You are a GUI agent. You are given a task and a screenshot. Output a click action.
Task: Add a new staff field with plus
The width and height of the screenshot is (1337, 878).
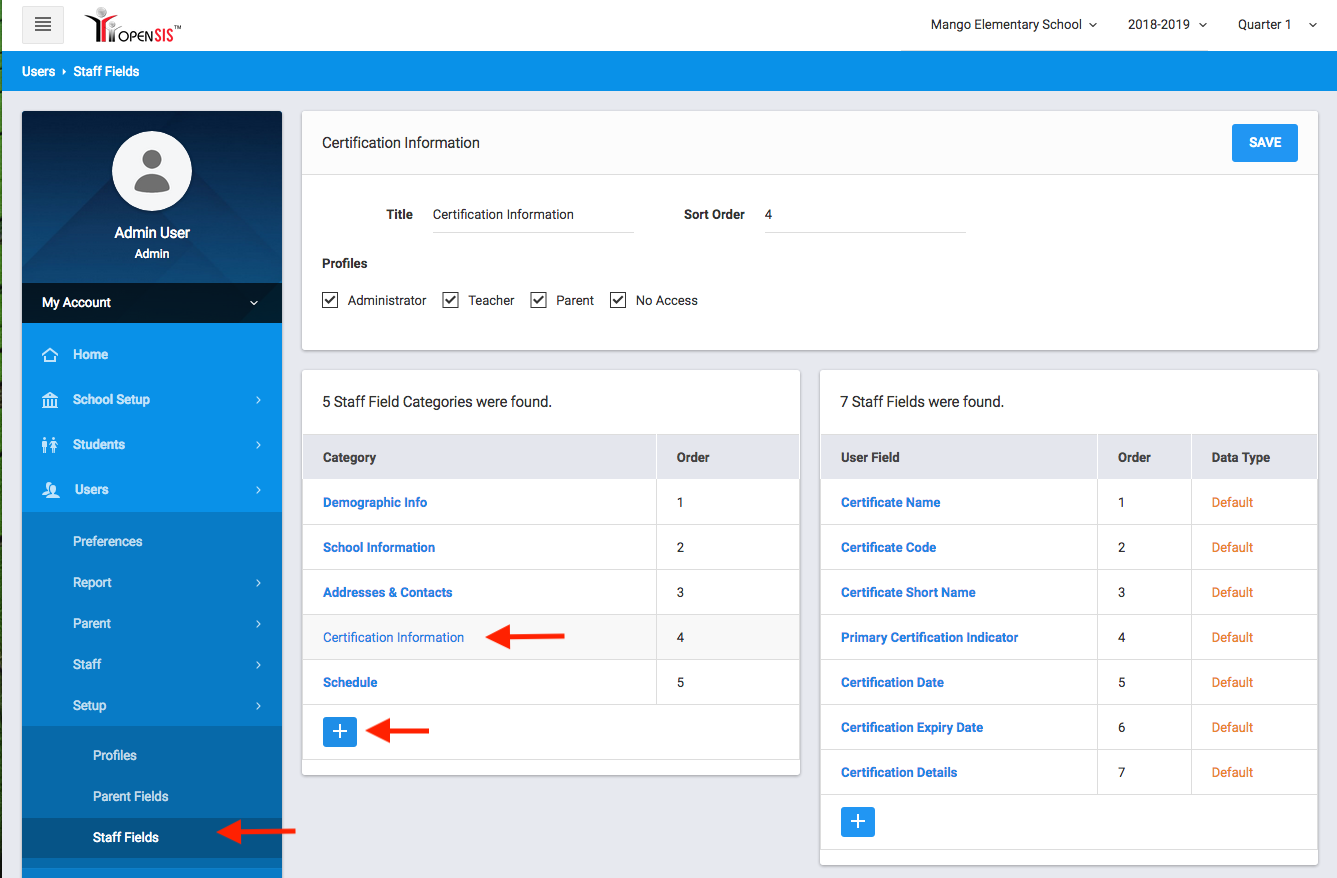[x=858, y=822]
